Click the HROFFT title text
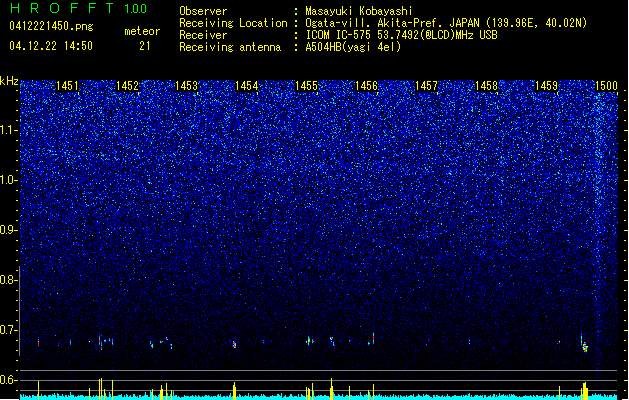Image resolution: width=629 pixels, height=400 pixels. [x=62, y=8]
